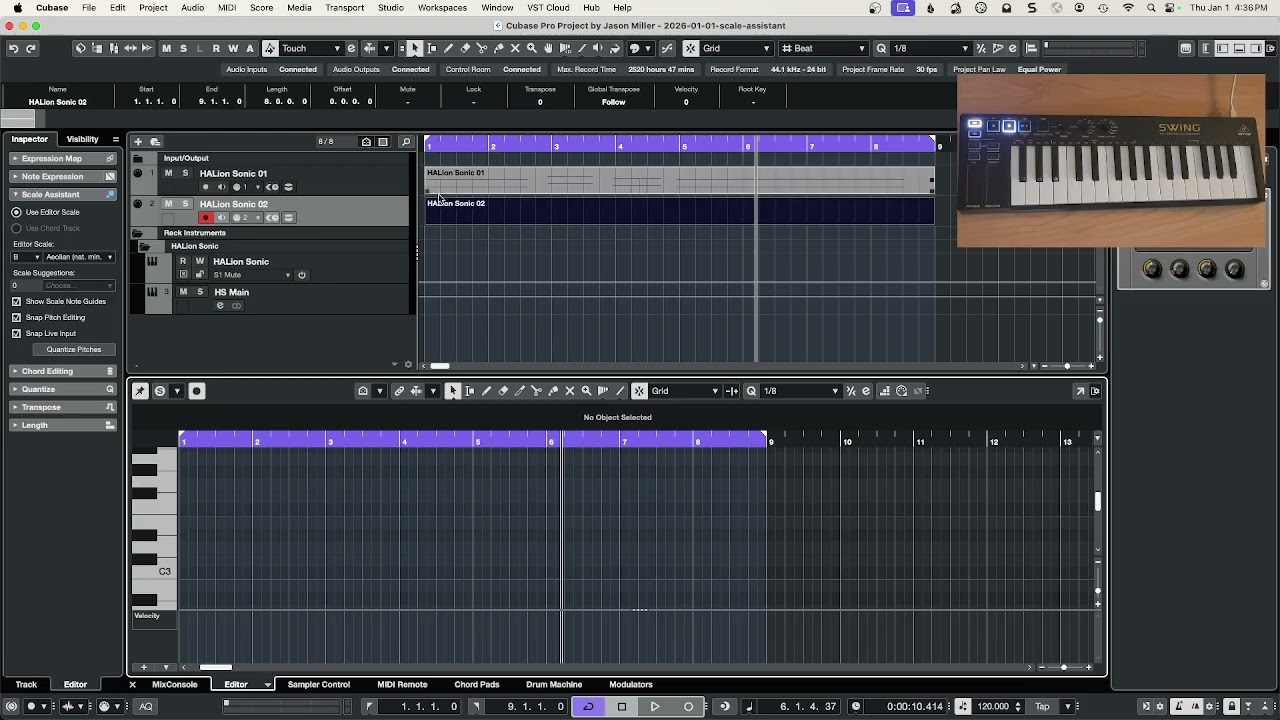Select the Mute X tool in the project toolbar
This screenshot has width=1280, height=720.
pyautogui.click(x=515, y=48)
